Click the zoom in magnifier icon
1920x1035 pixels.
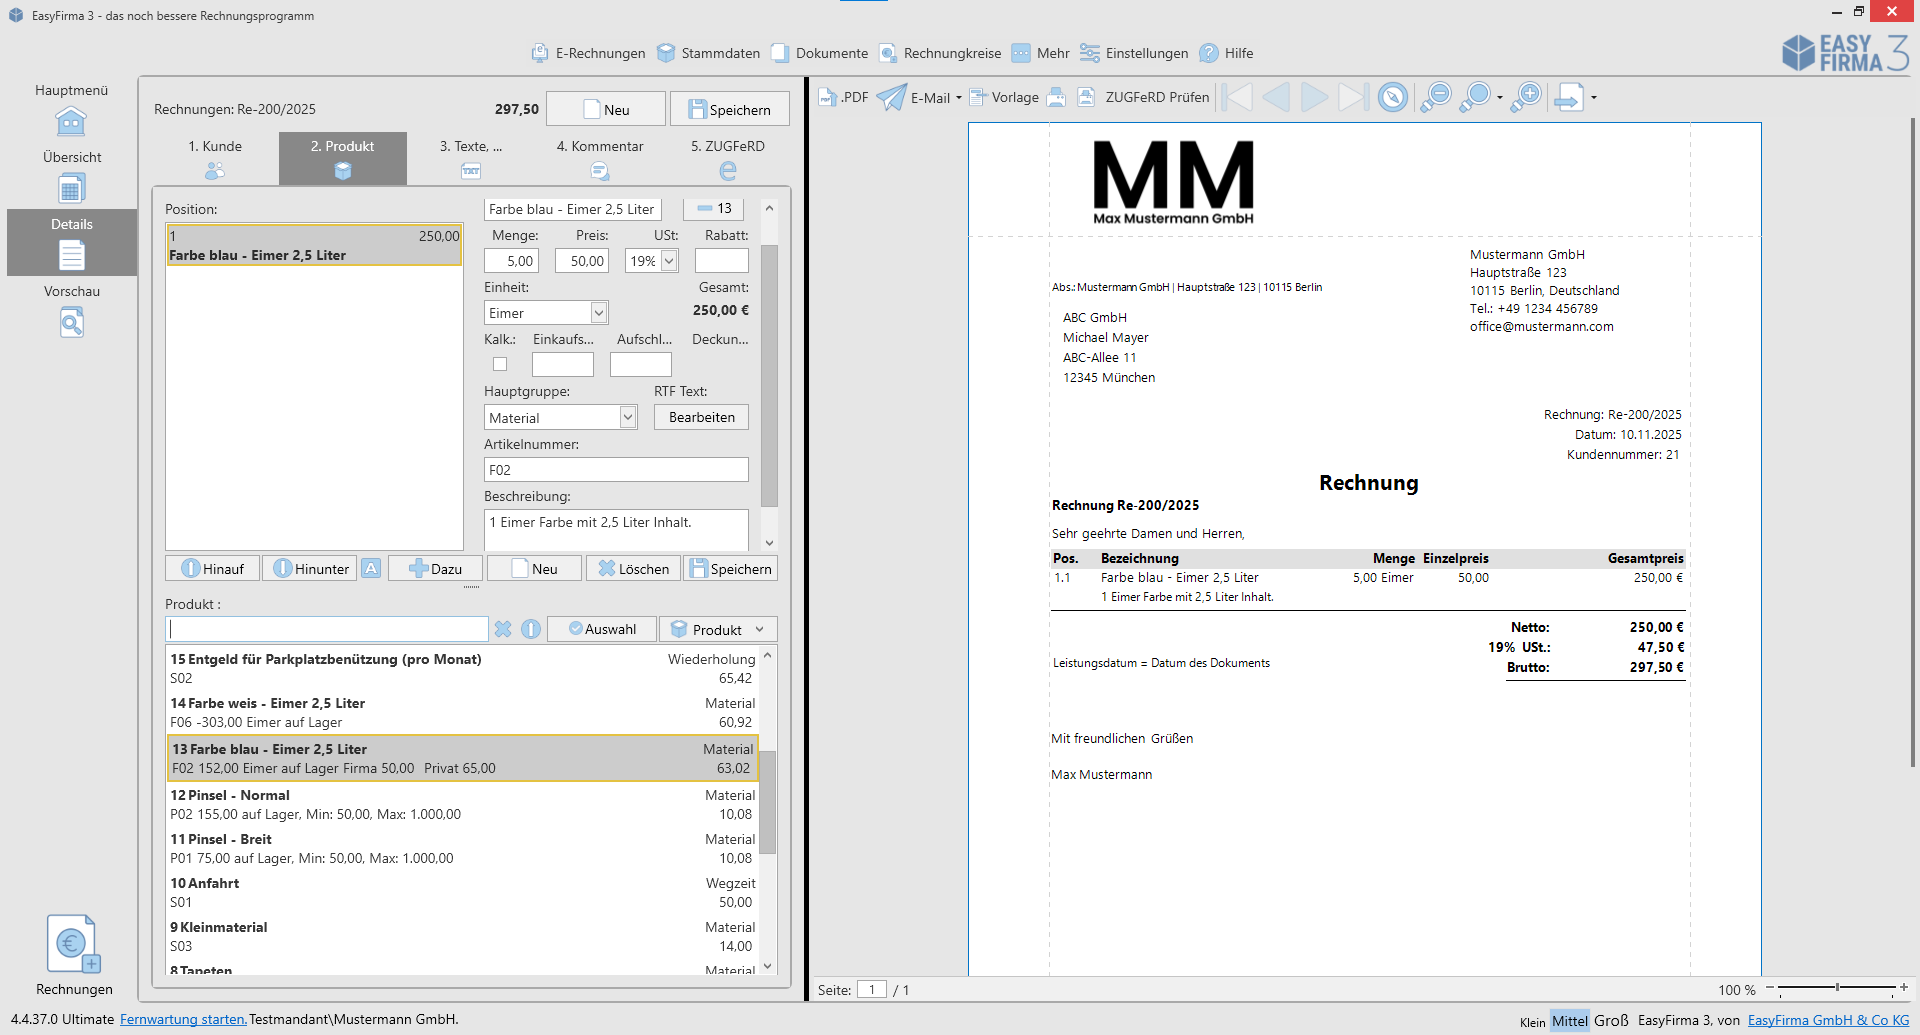(1526, 97)
